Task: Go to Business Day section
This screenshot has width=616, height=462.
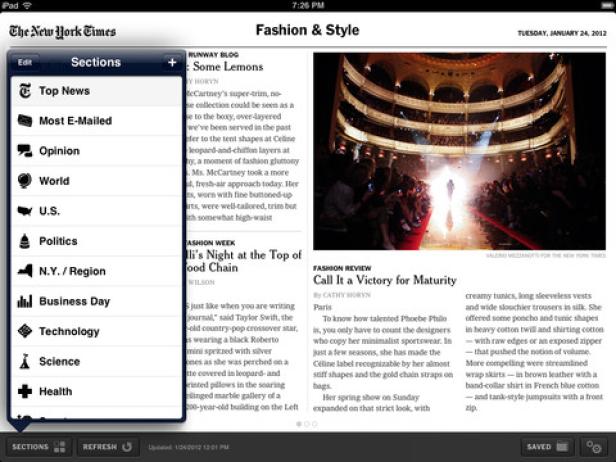Action: 97,301
